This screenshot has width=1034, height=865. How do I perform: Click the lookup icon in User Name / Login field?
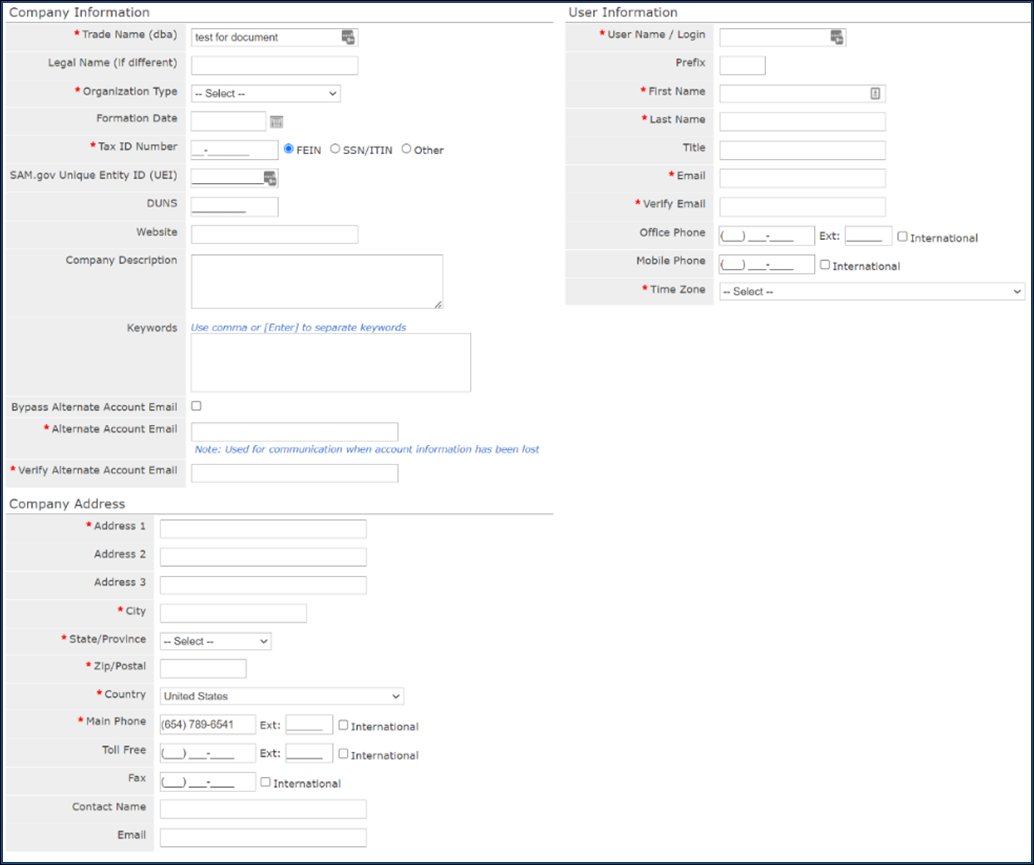837,38
